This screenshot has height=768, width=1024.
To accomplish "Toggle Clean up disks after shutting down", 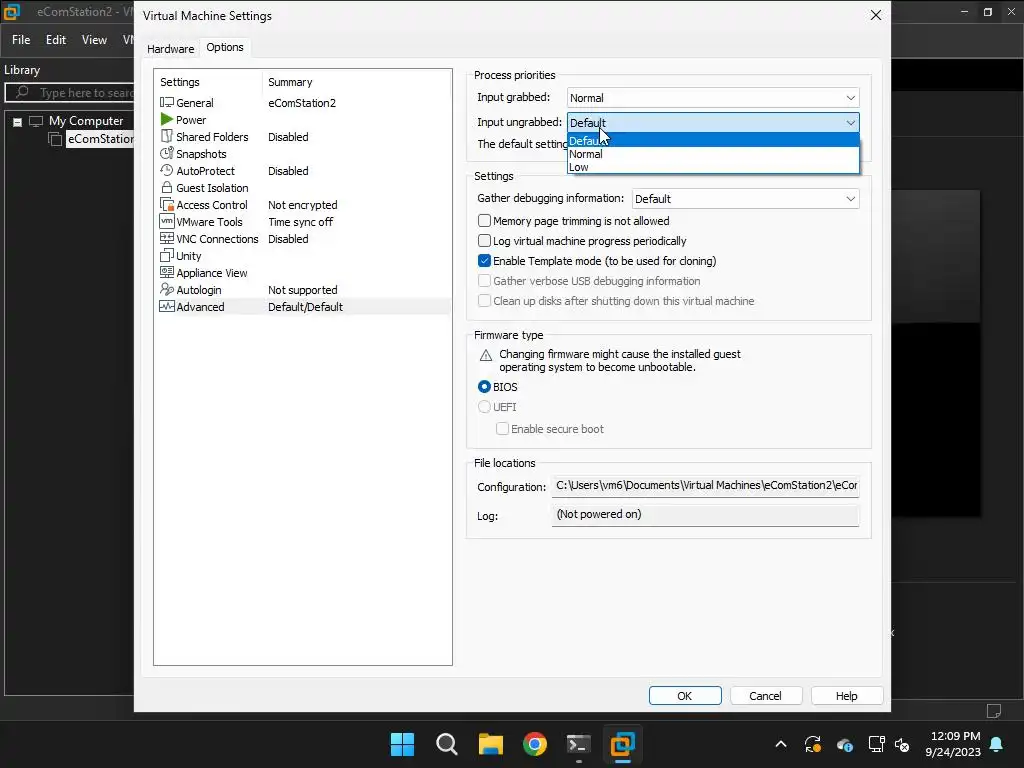I will [485, 301].
